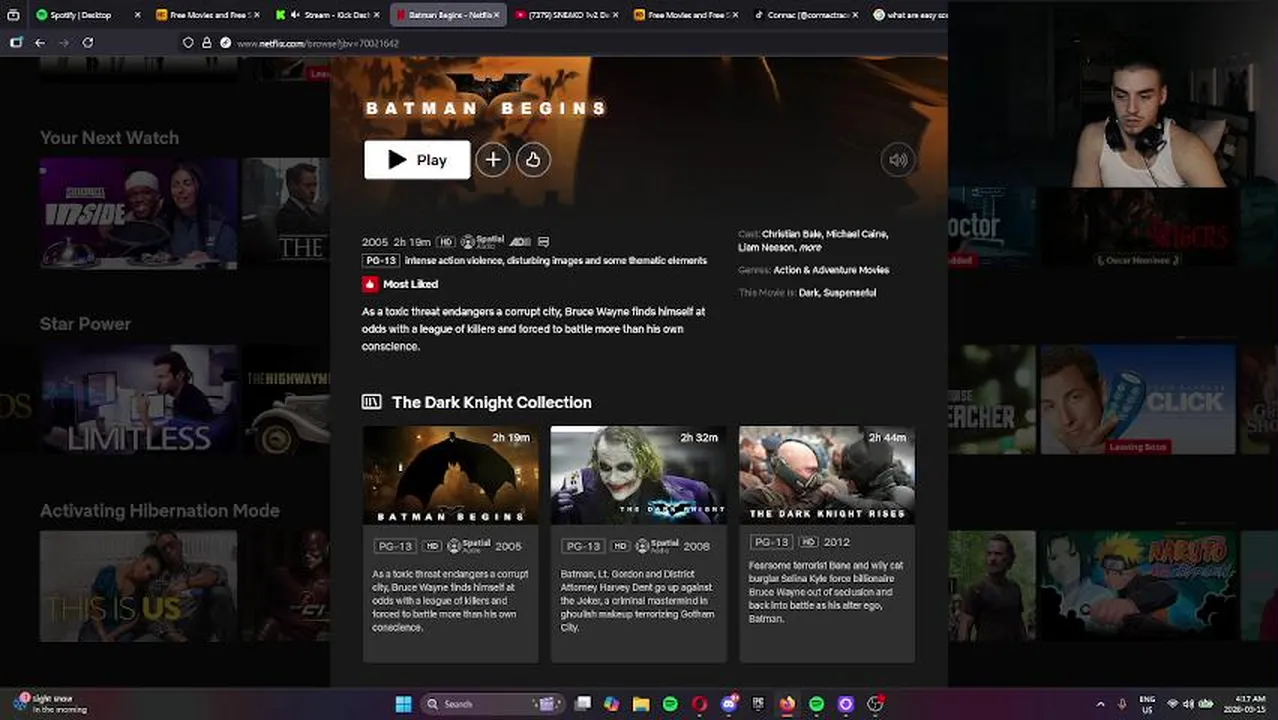Open browser tab list icon at top-left
Viewport: 1278px width, 720px height.
click(x=13, y=15)
